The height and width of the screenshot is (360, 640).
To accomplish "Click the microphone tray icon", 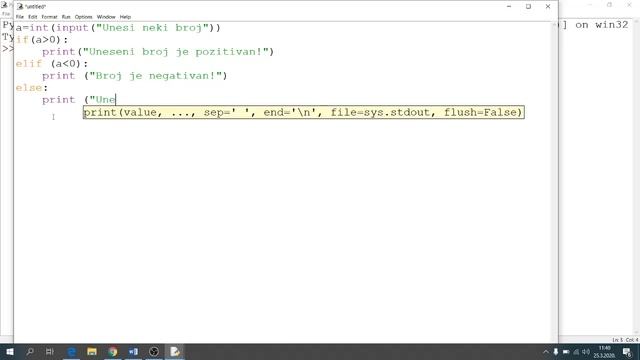I will pyautogui.click(x=556, y=352).
